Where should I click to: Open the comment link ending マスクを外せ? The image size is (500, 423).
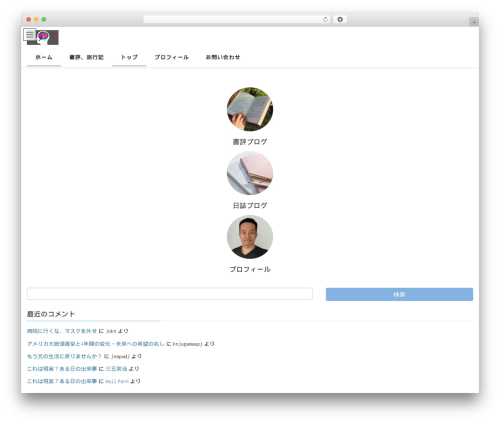pos(62,331)
